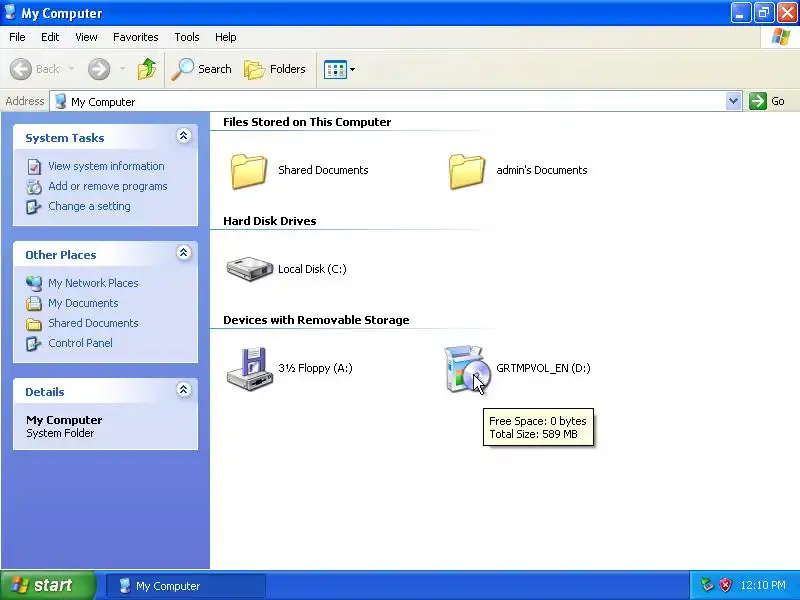The width and height of the screenshot is (800, 600).
Task: Click the My Documents sidebar icon
Action: 34,303
